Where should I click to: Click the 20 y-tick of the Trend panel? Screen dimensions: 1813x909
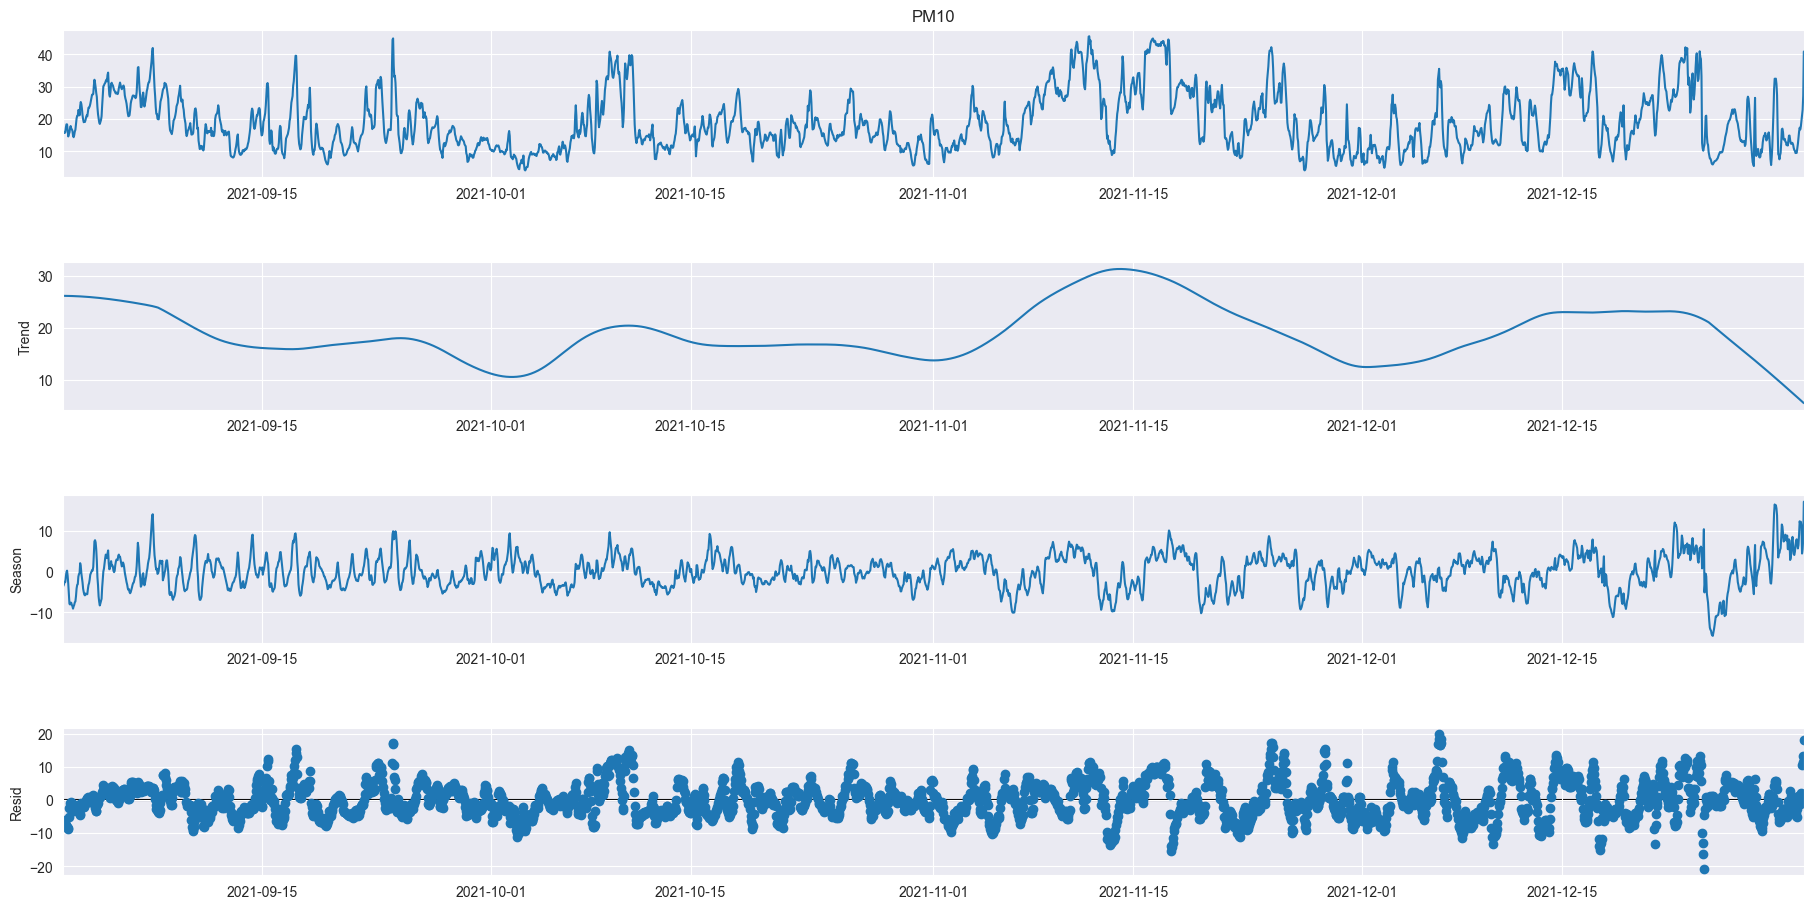pos(46,329)
